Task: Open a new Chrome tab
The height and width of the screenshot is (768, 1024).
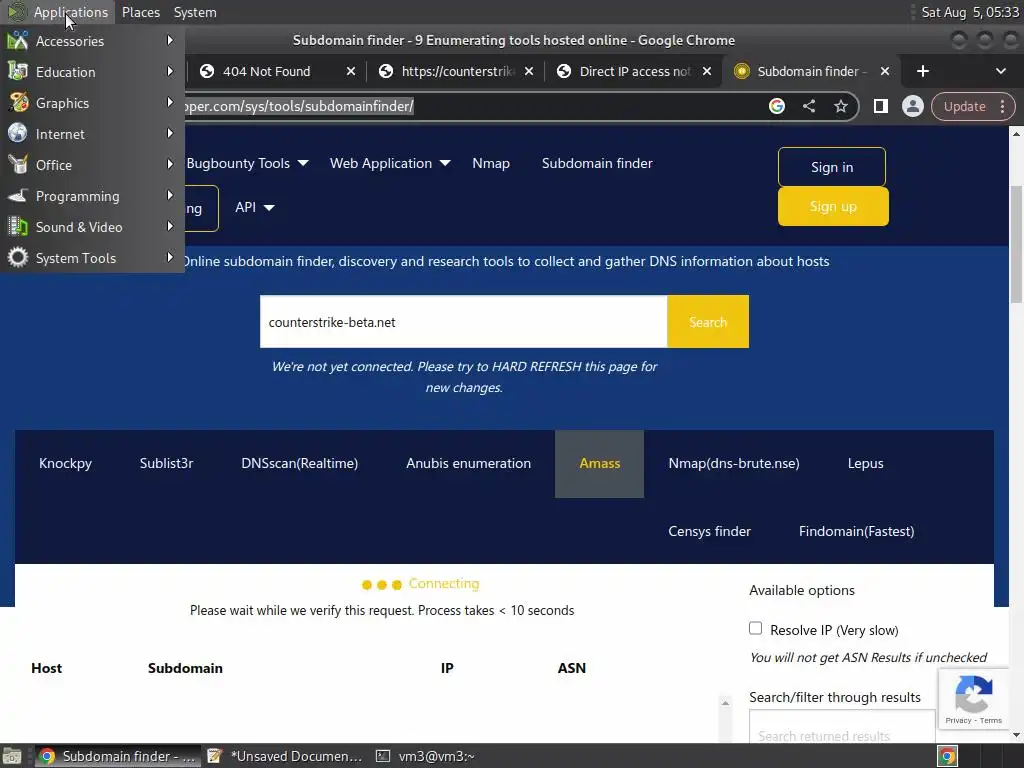Action: coord(923,71)
